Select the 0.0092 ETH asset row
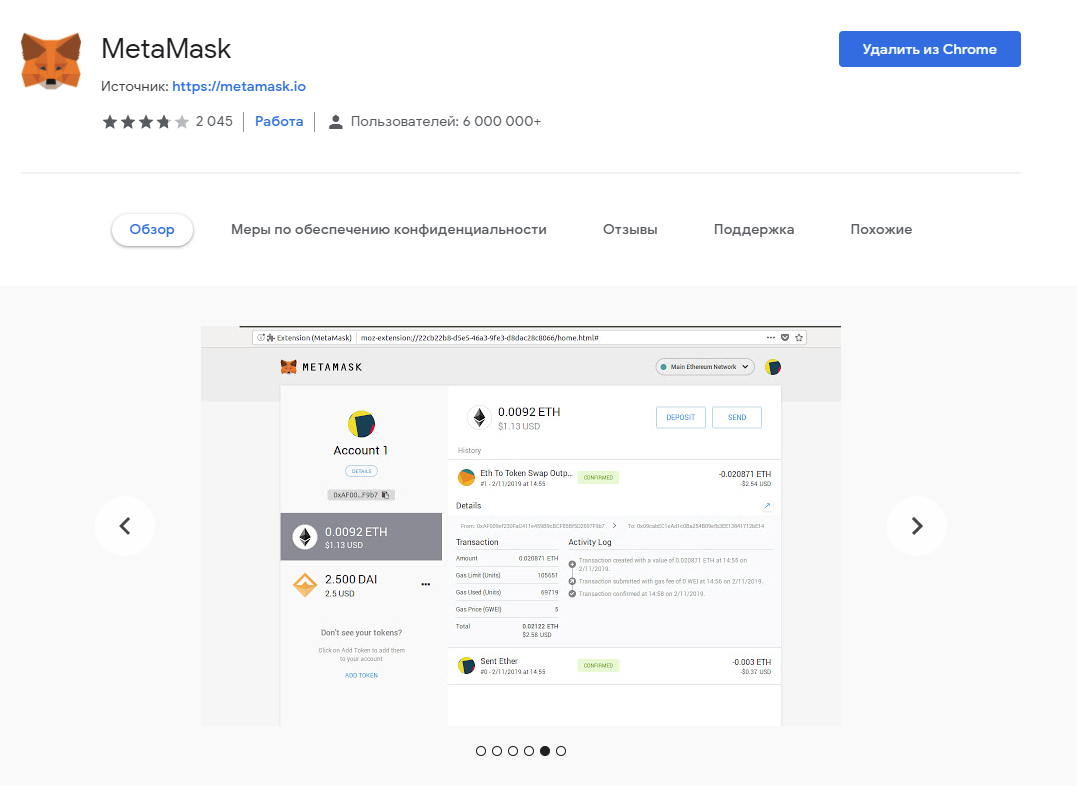This screenshot has width=1077, height=786. (x=361, y=537)
